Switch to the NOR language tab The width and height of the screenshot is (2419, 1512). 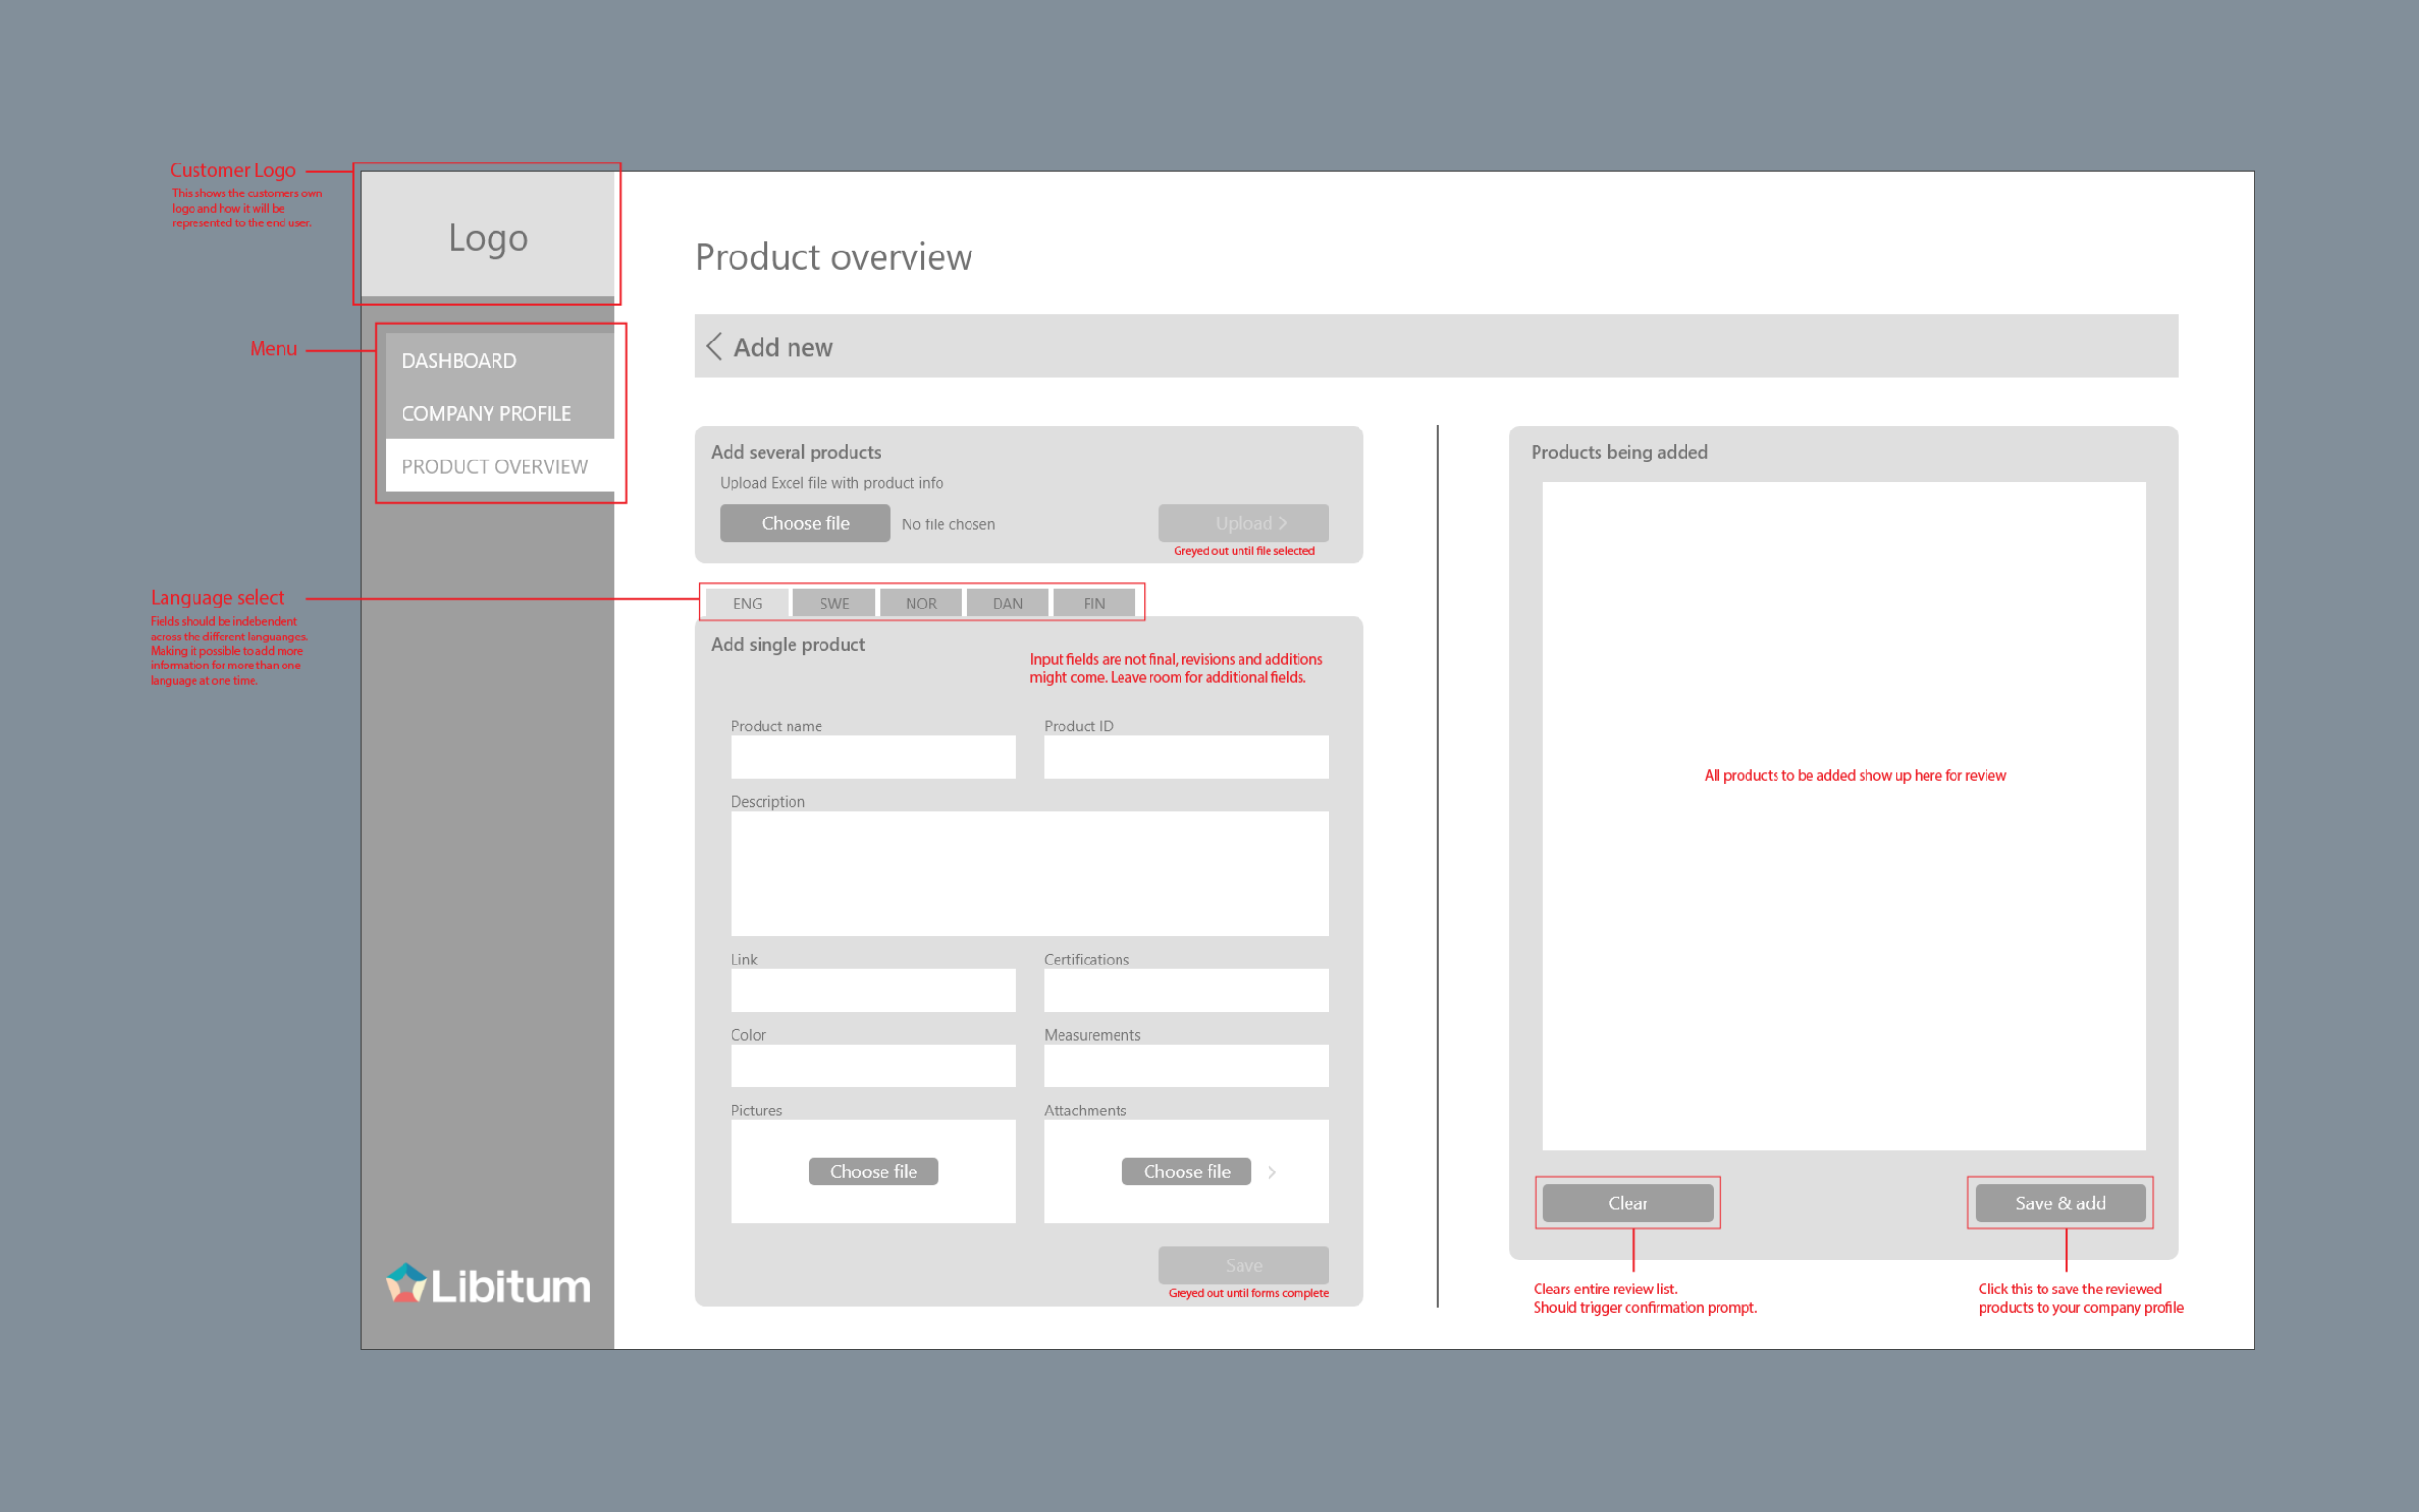[x=919, y=603]
